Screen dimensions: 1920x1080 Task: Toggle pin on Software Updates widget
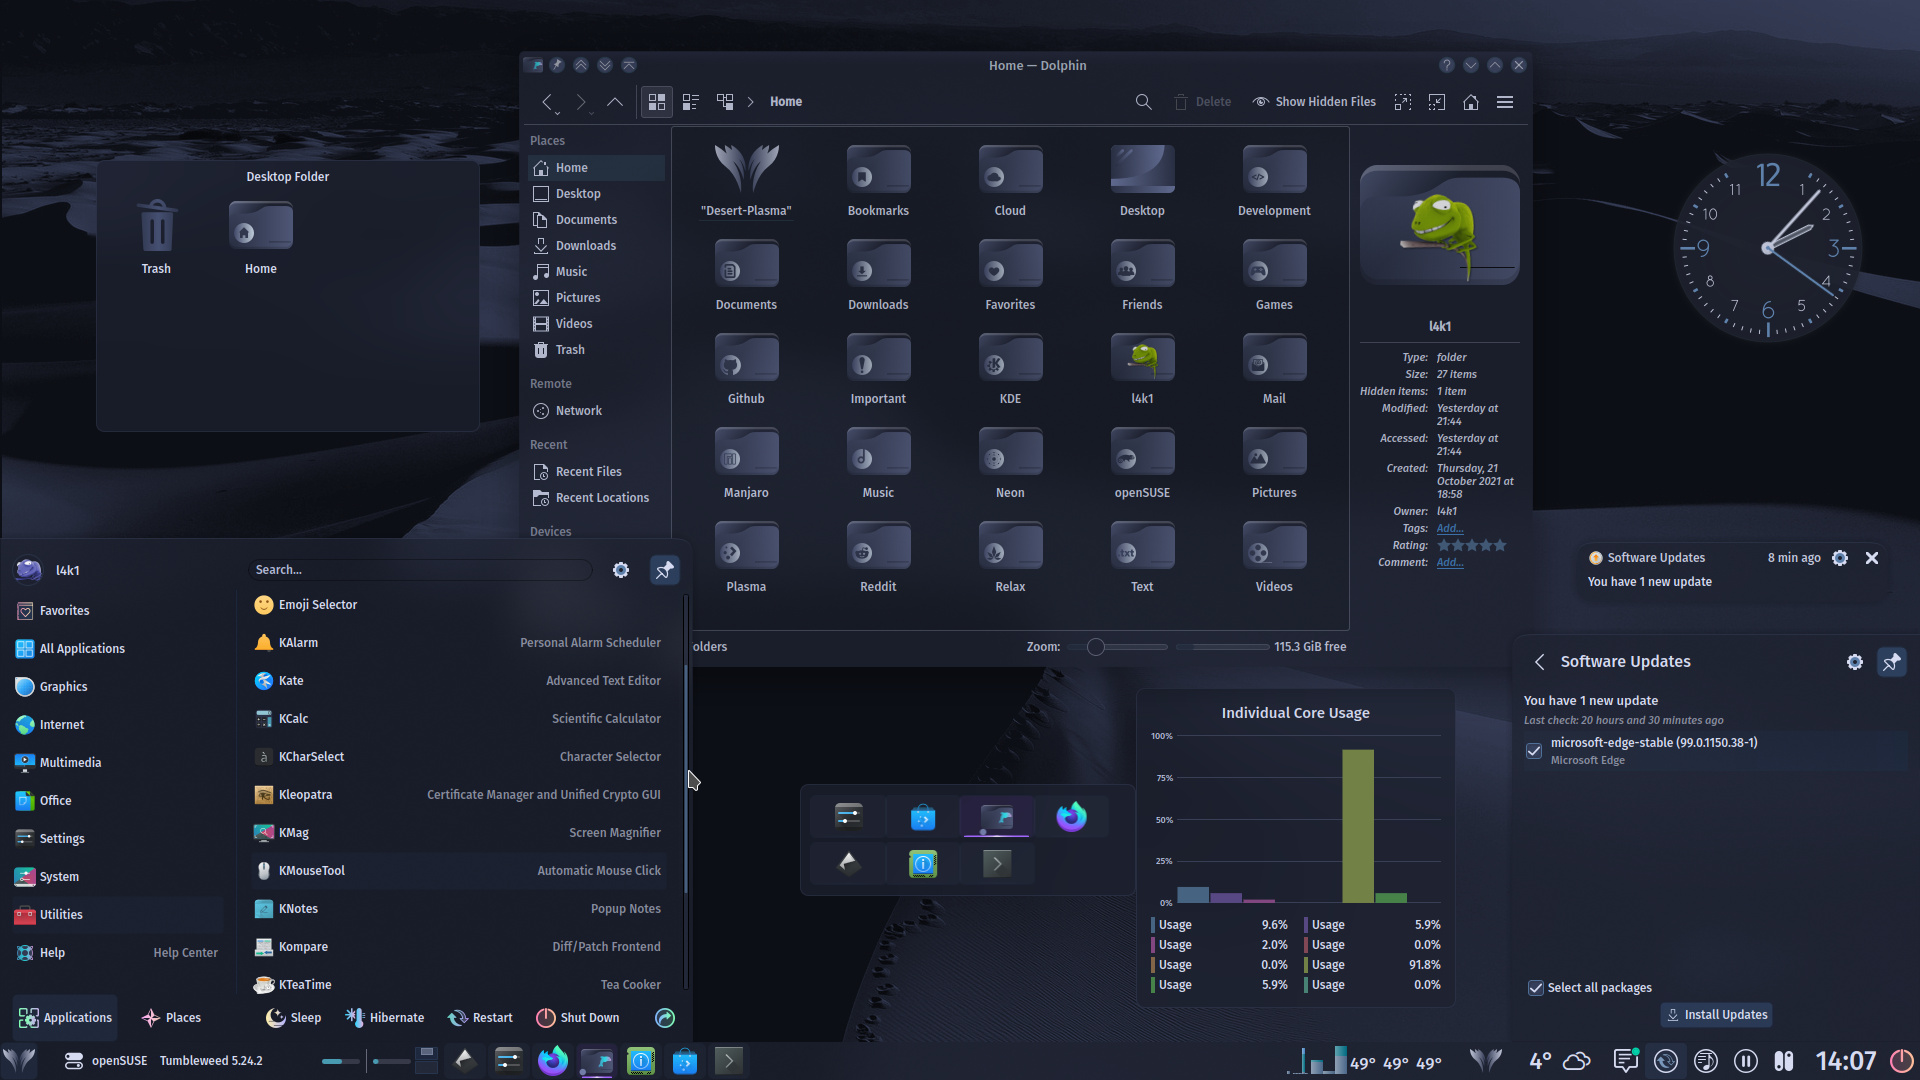coord(1892,662)
